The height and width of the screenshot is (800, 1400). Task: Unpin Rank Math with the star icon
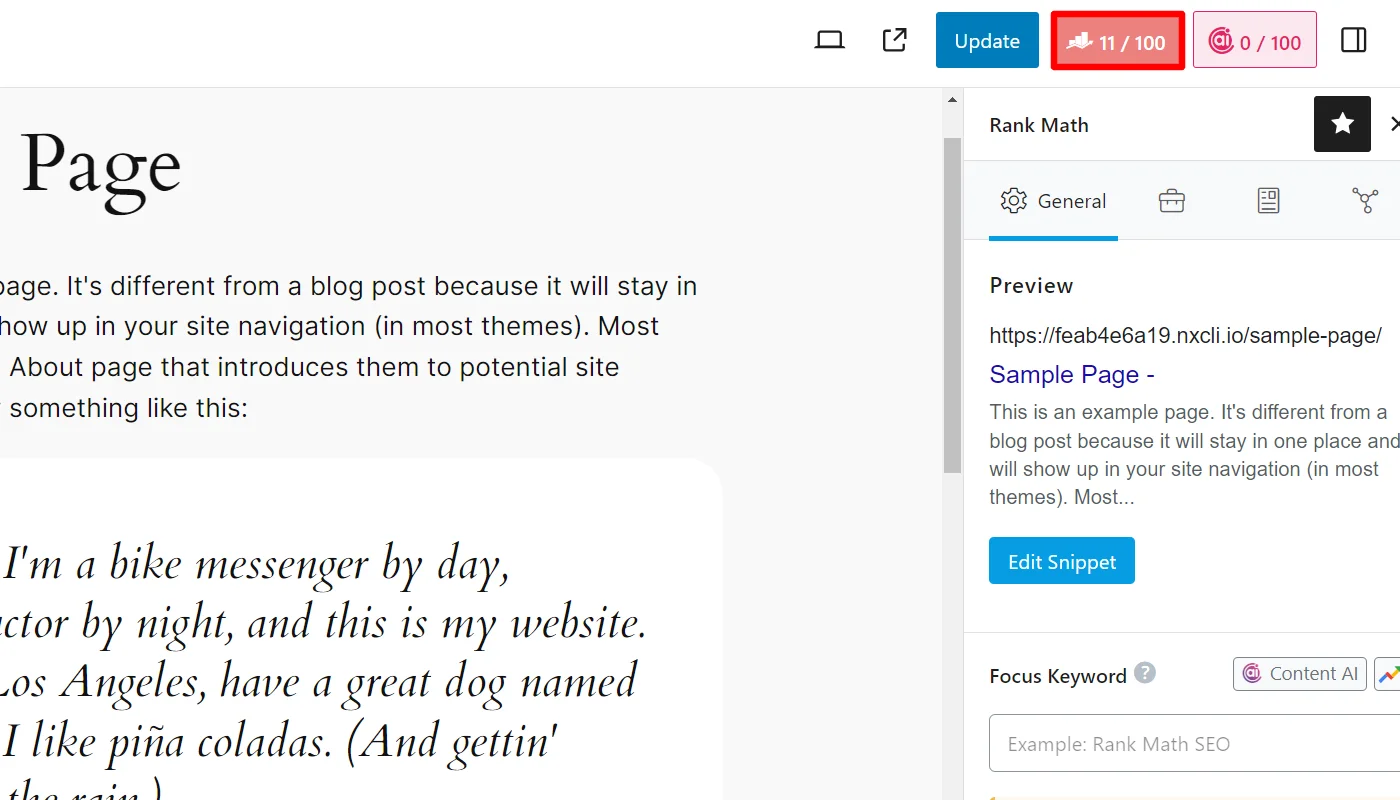[1342, 124]
